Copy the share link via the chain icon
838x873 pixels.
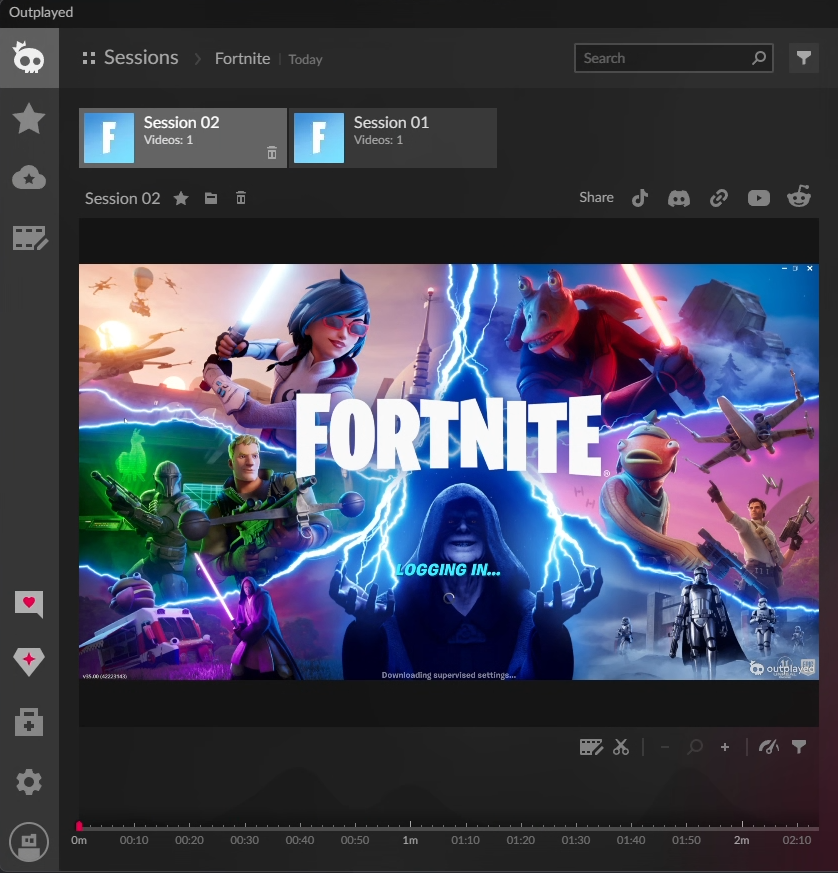719,198
